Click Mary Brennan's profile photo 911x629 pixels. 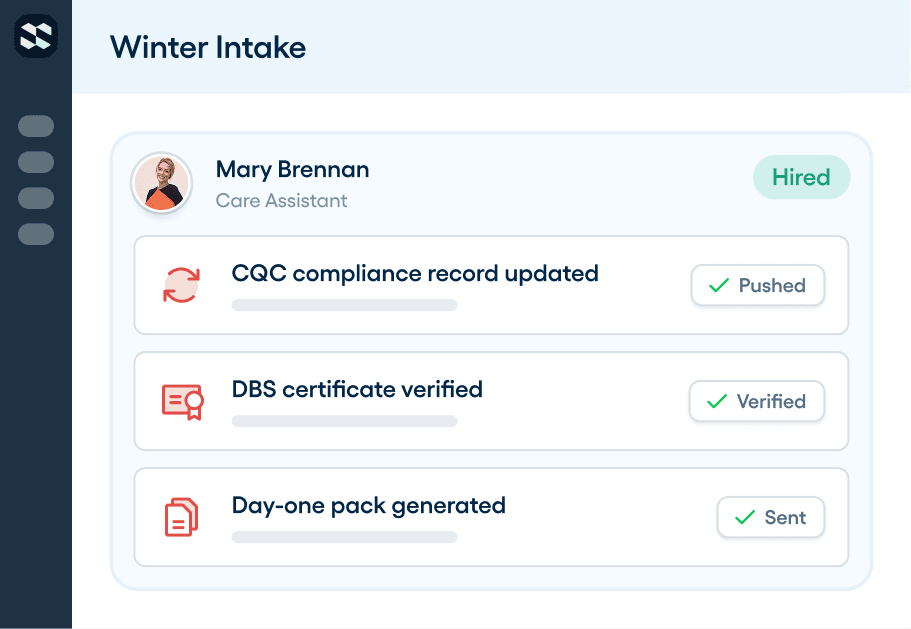[162, 183]
